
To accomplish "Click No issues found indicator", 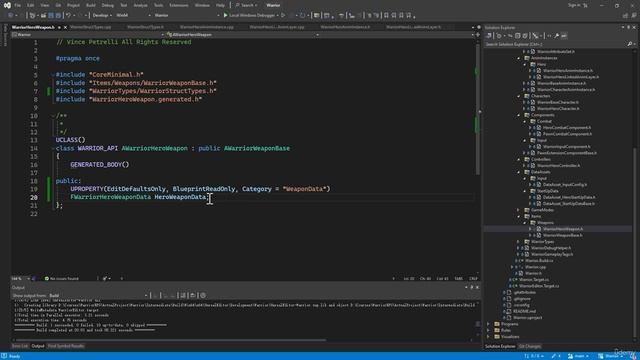I will pos(61,279).
